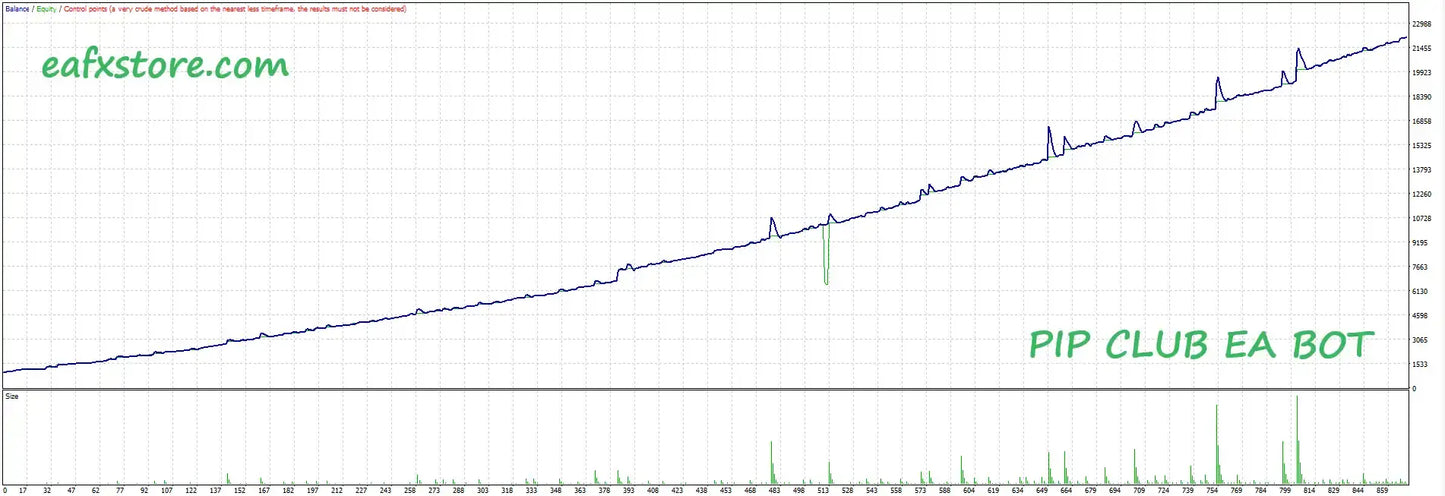Click the 423 tick label on the bottom axis

677,491
